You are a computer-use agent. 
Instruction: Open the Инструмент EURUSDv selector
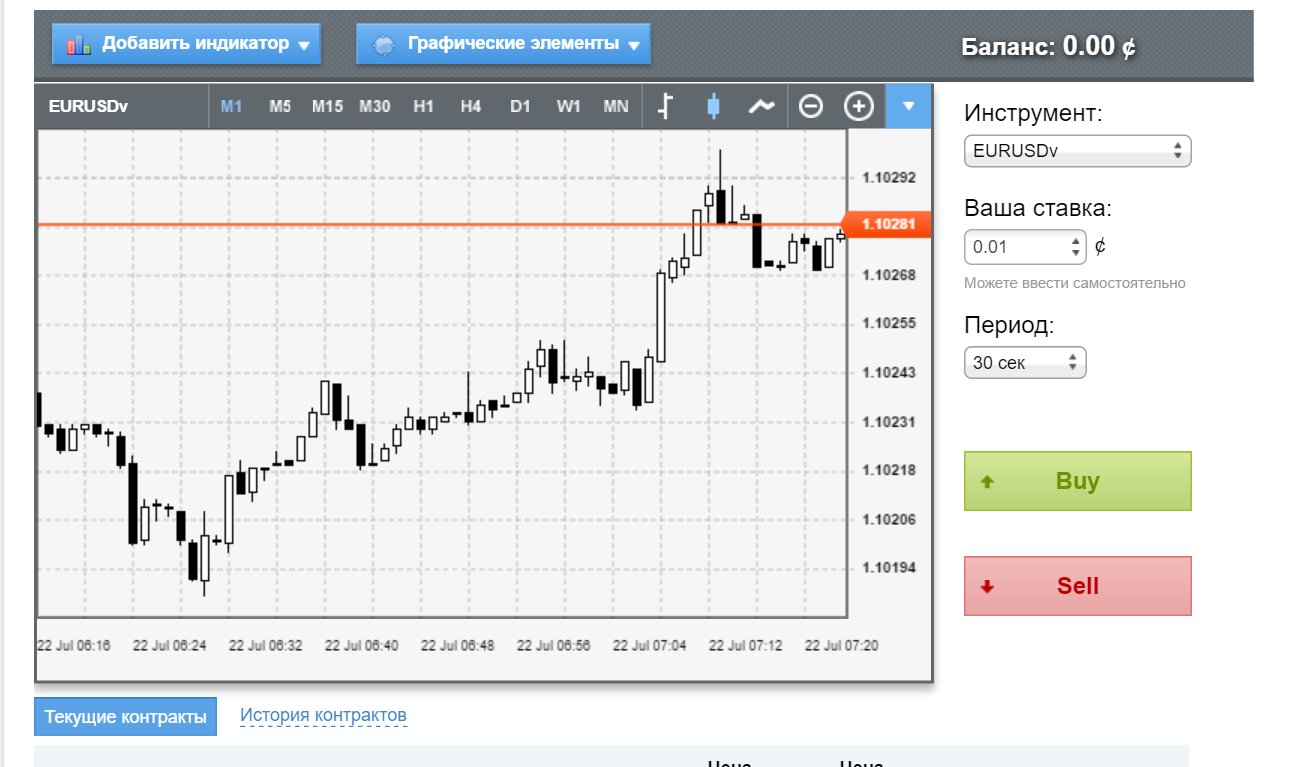point(1077,151)
